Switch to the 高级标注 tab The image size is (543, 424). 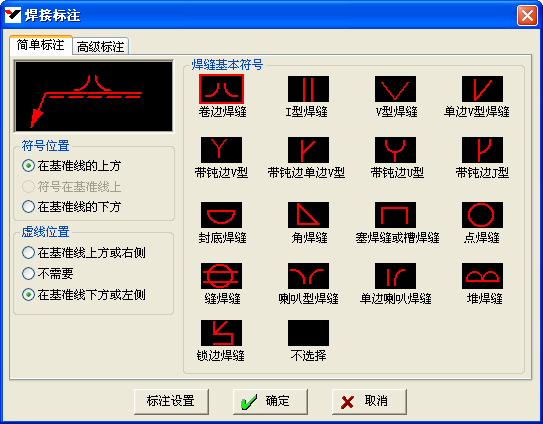pos(100,46)
